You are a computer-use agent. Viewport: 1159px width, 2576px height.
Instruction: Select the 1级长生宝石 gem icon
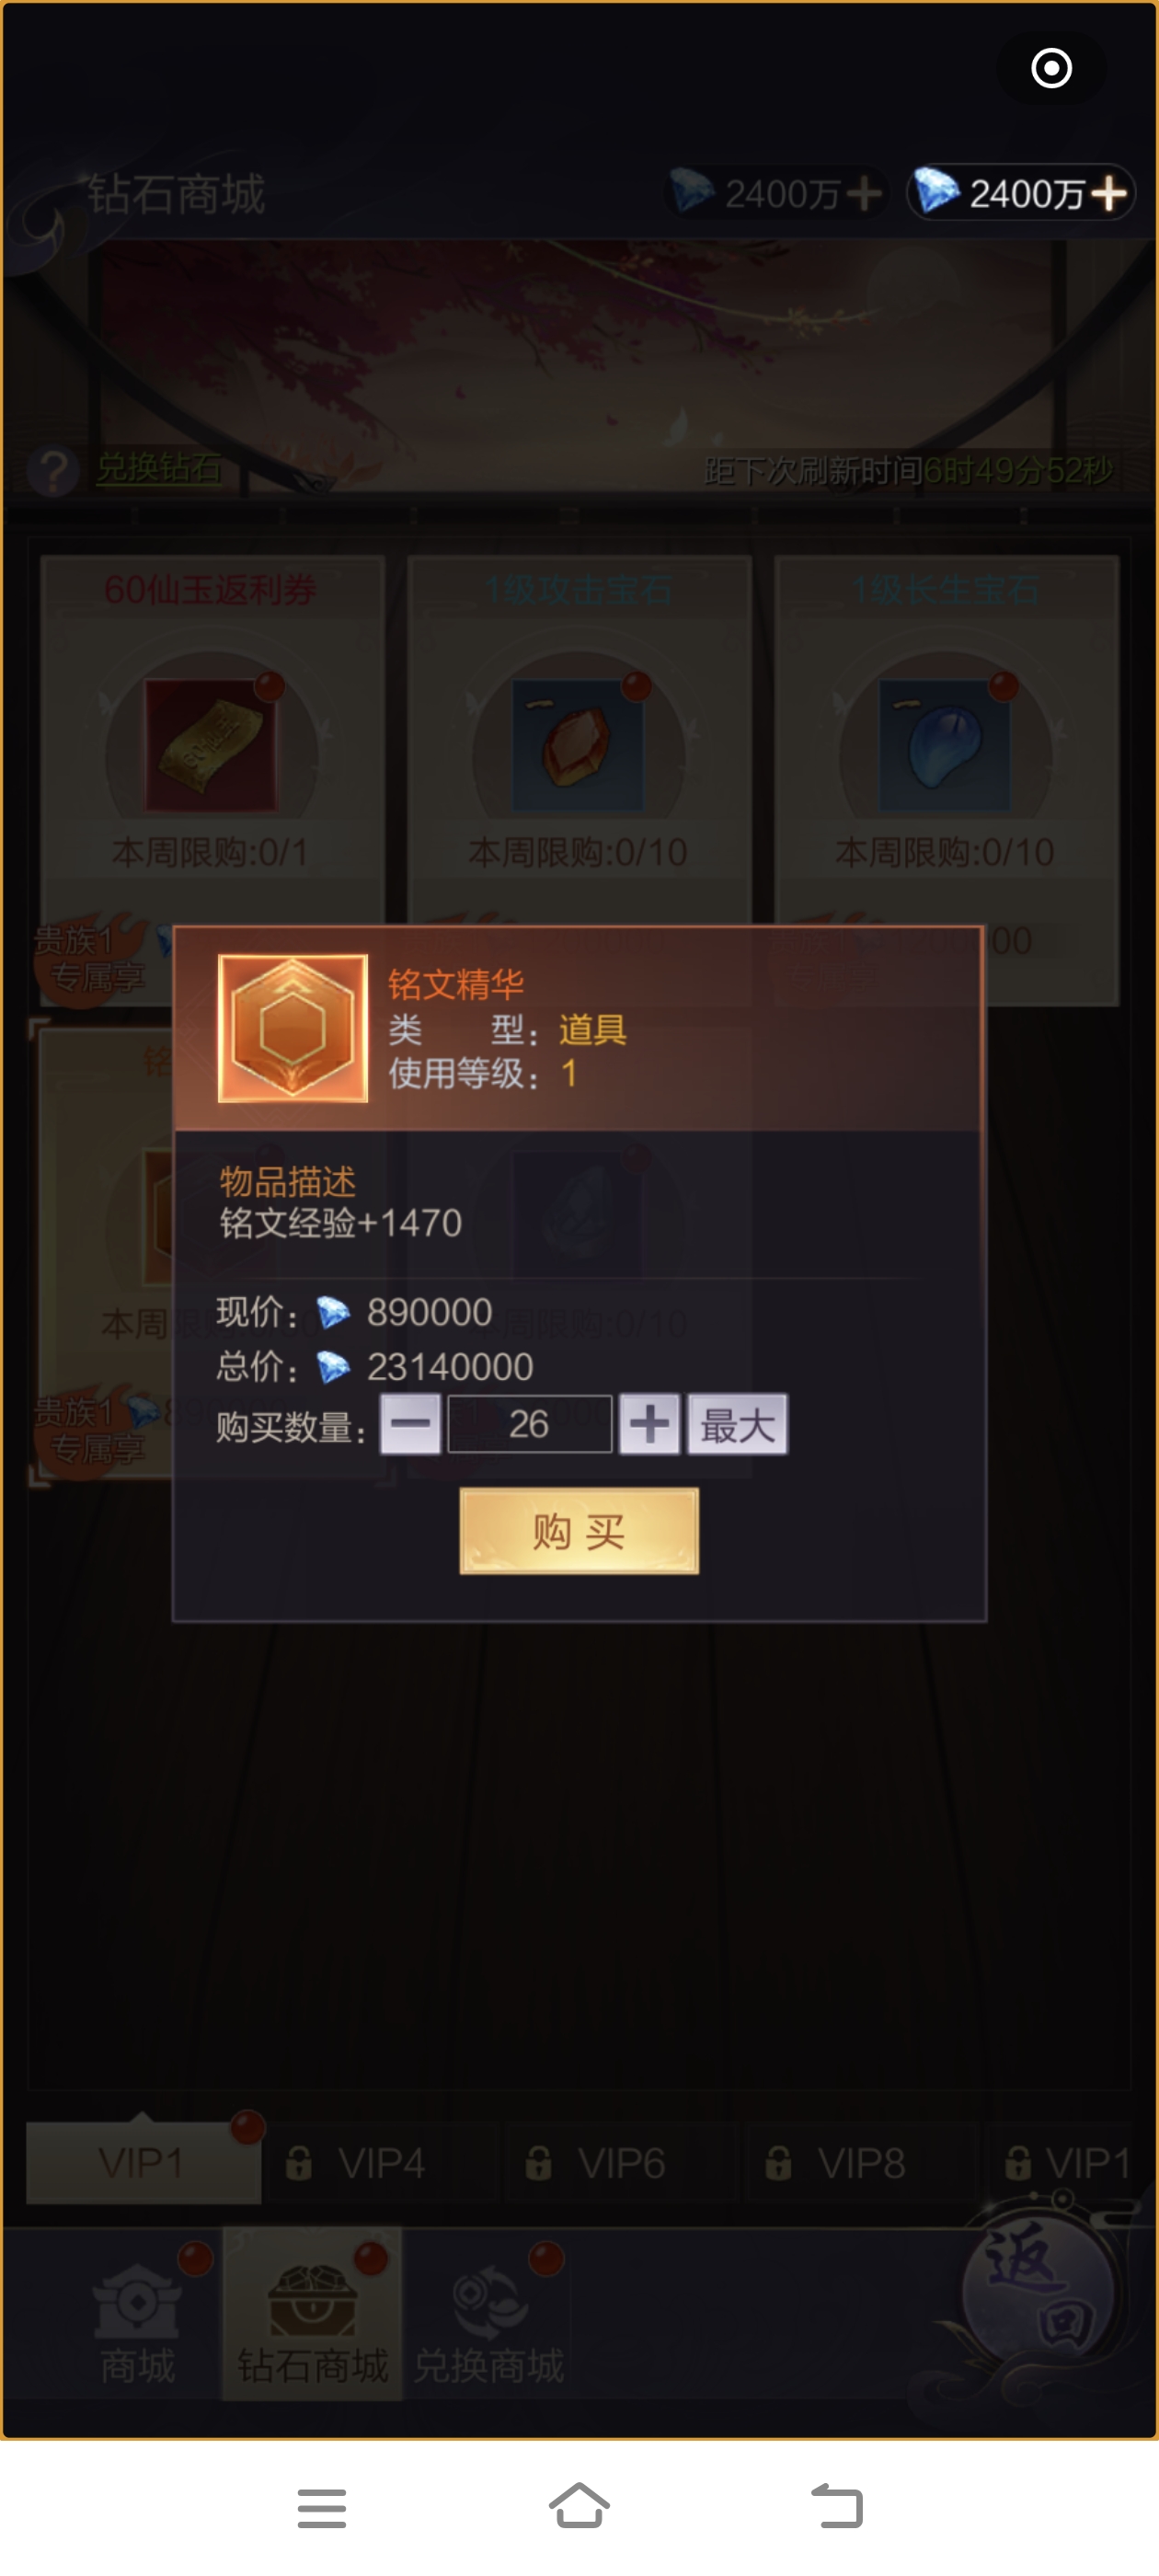pyautogui.click(x=945, y=746)
